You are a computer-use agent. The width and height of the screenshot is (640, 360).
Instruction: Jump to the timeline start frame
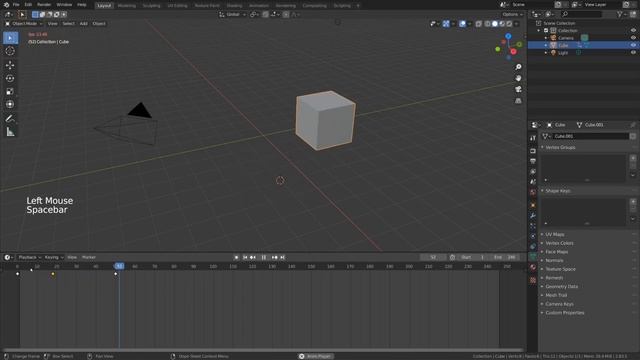click(245, 258)
